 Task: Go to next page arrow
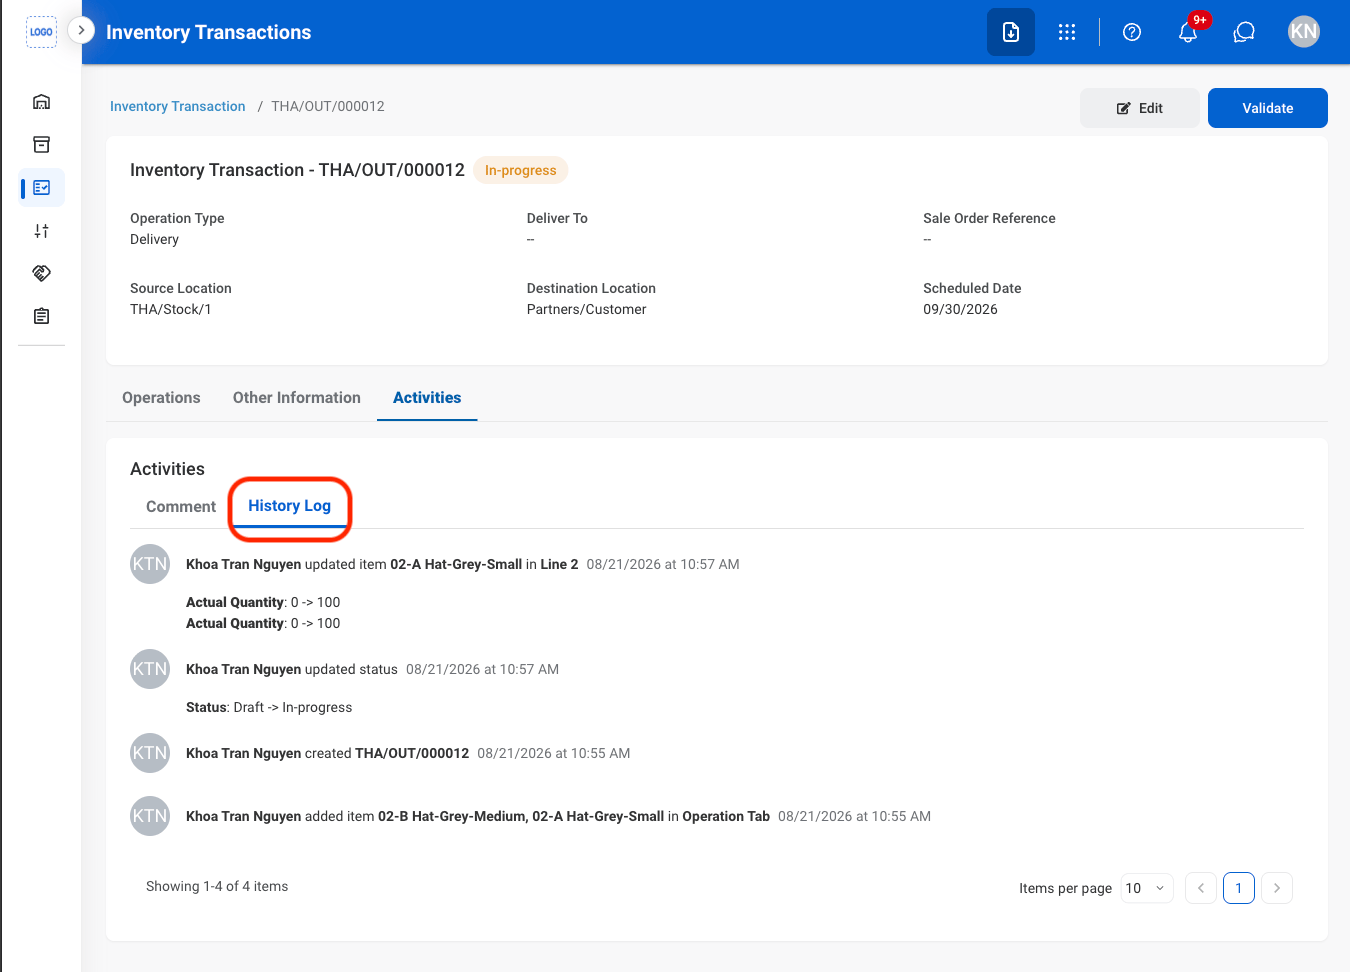tap(1277, 888)
